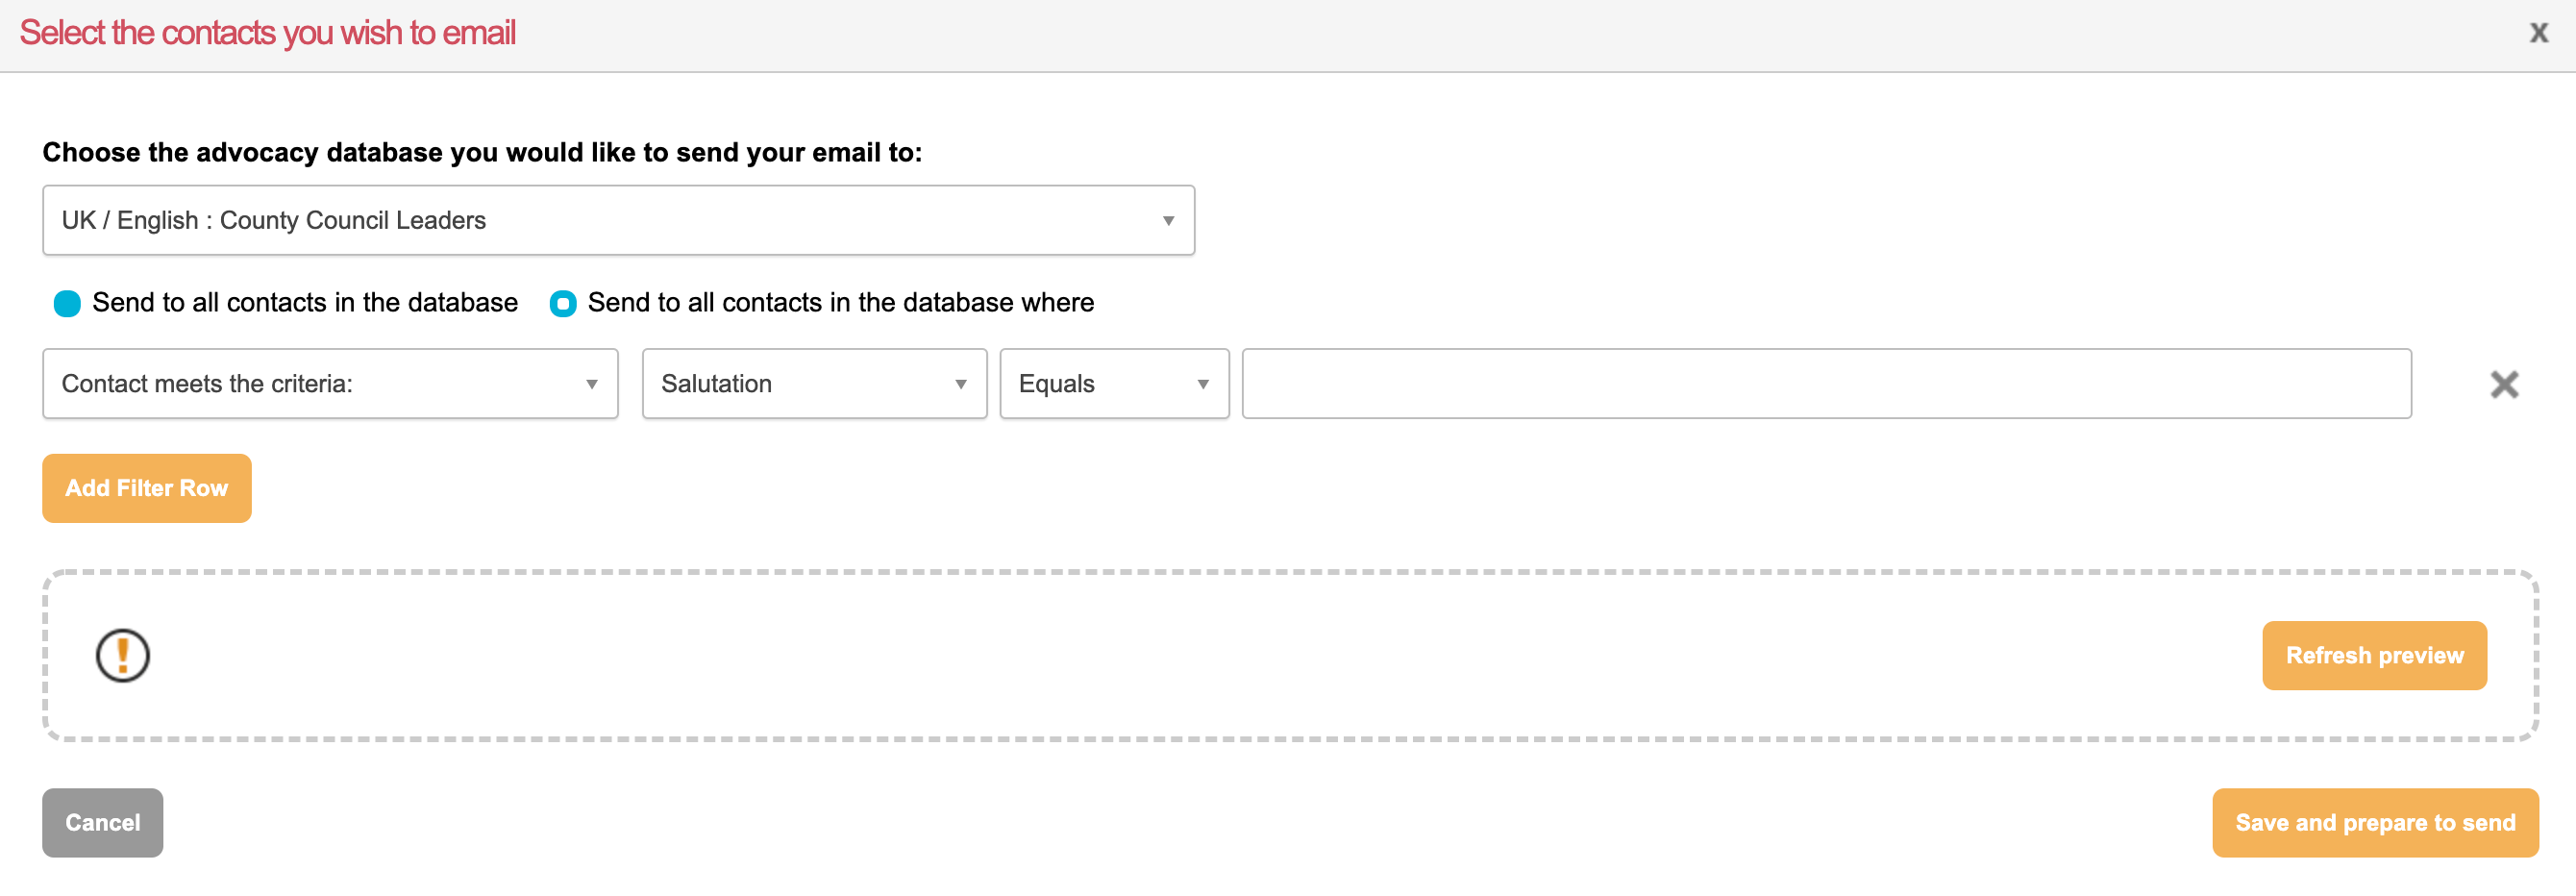Open the Contact meets the criteria dropdown
This screenshot has width=2576, height=896.
(x=320, y=384)
